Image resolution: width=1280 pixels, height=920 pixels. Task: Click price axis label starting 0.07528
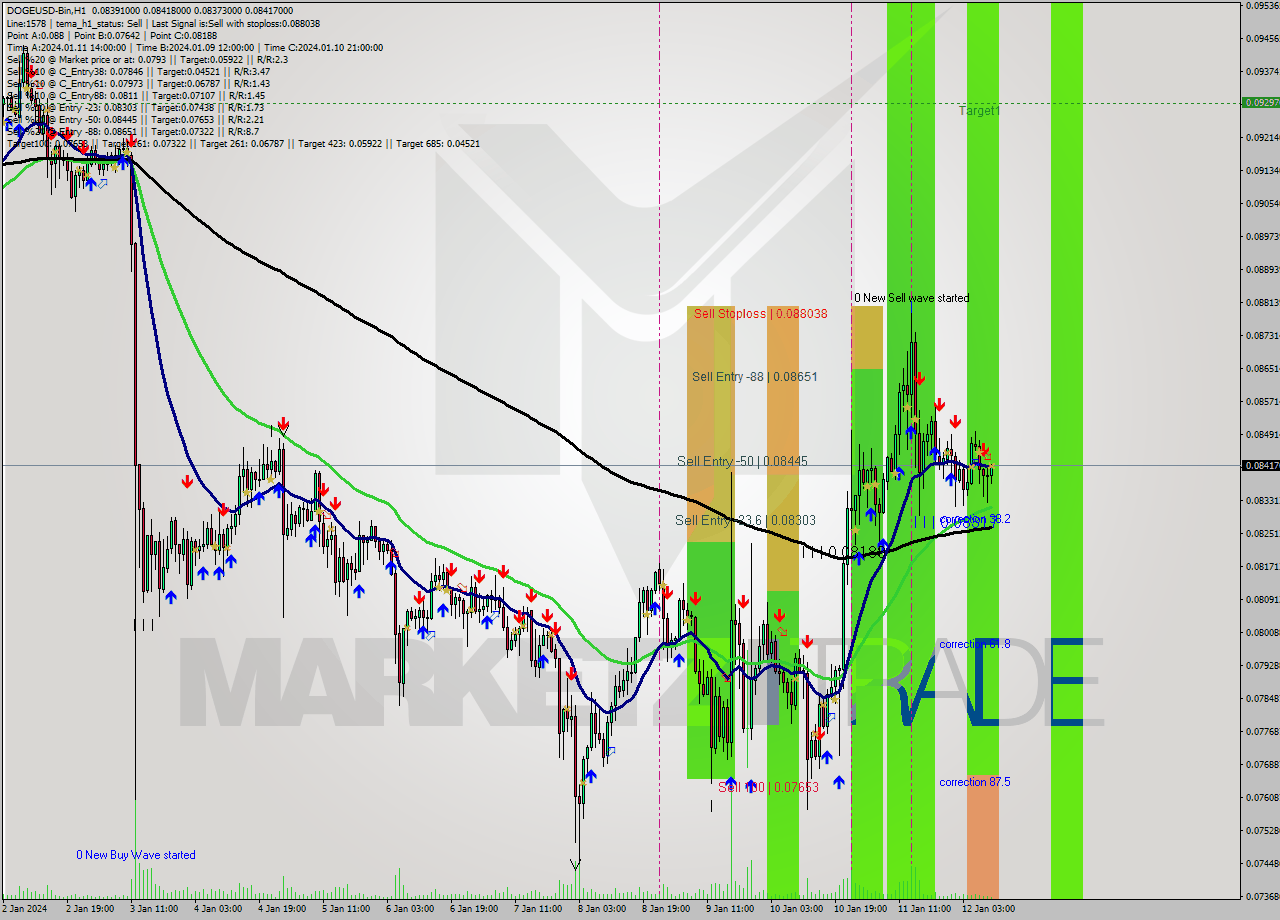1262,831
